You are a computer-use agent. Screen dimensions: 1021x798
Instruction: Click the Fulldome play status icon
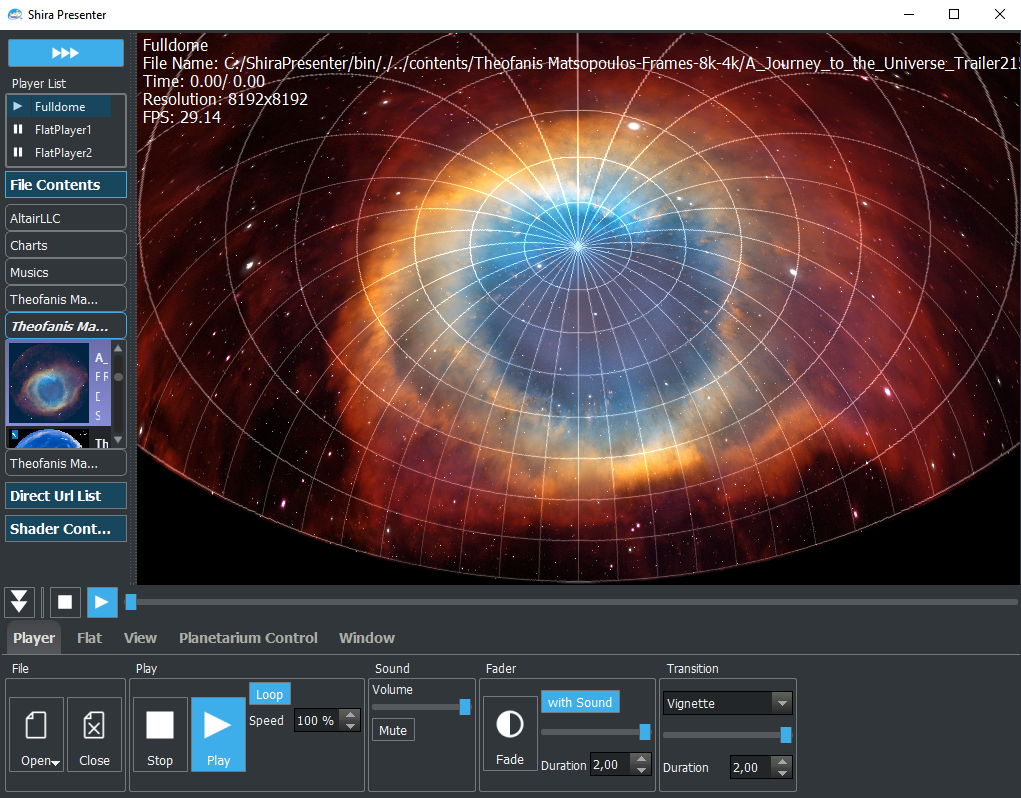(18, 106)
